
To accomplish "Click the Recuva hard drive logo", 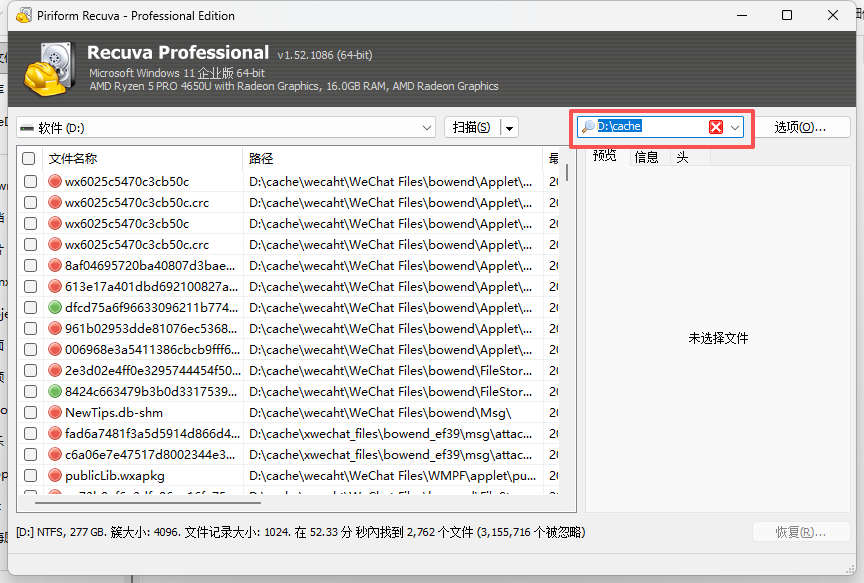I will pos(50,69).
